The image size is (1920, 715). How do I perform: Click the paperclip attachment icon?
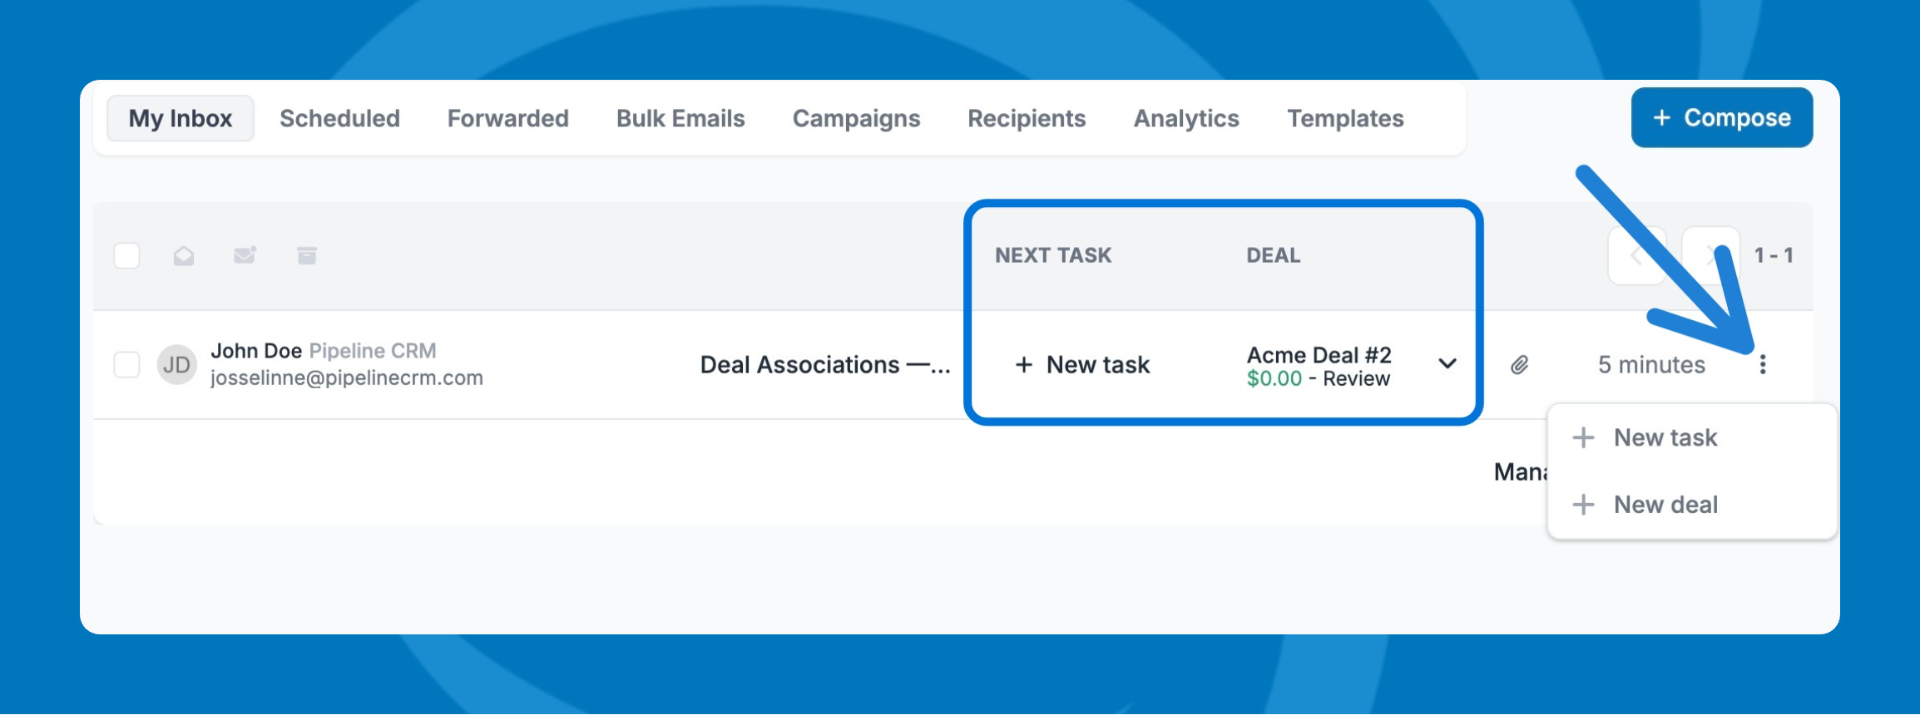[x=1519, y=365]
